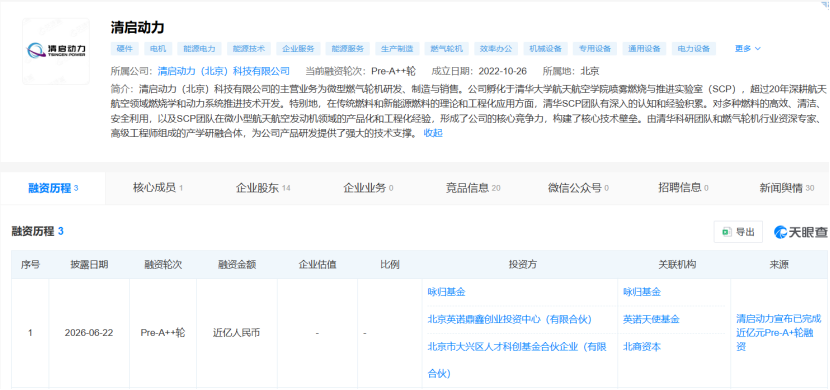Open the 企业业务 tab
Screen dimensions: 830x390
pos(368,187)
